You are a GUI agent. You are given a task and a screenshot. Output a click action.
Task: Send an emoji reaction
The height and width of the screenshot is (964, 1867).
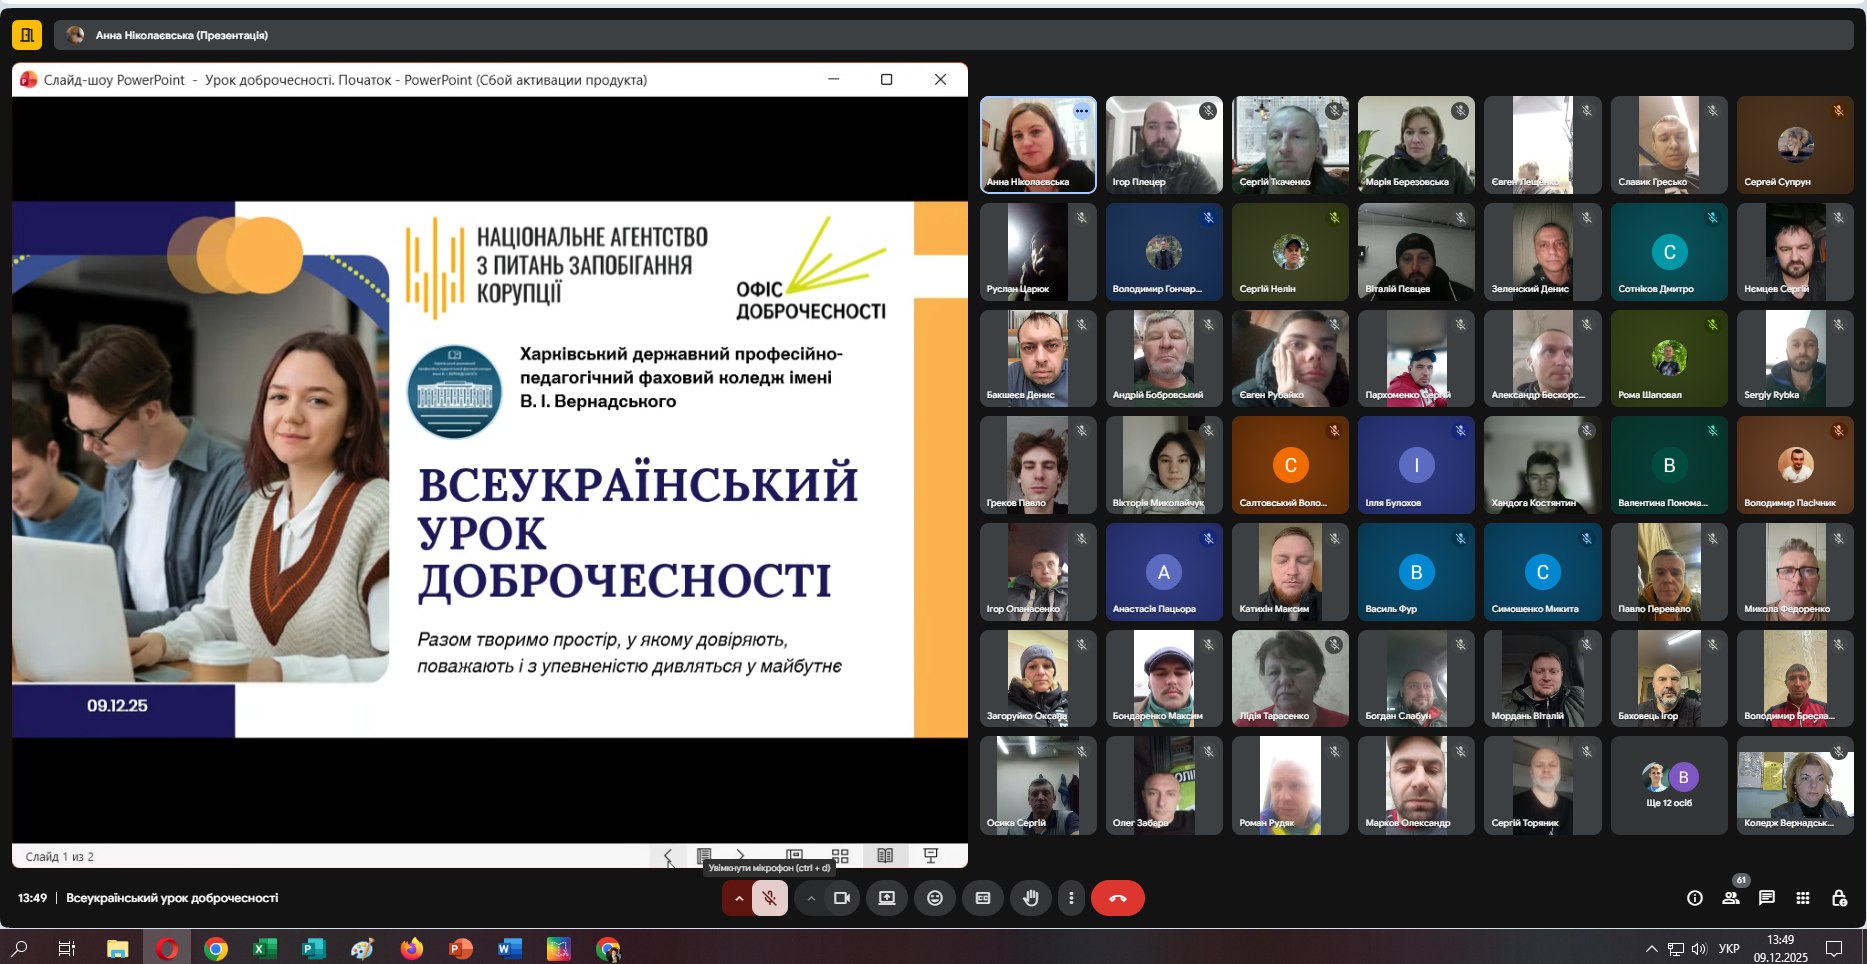coord(935,898)
